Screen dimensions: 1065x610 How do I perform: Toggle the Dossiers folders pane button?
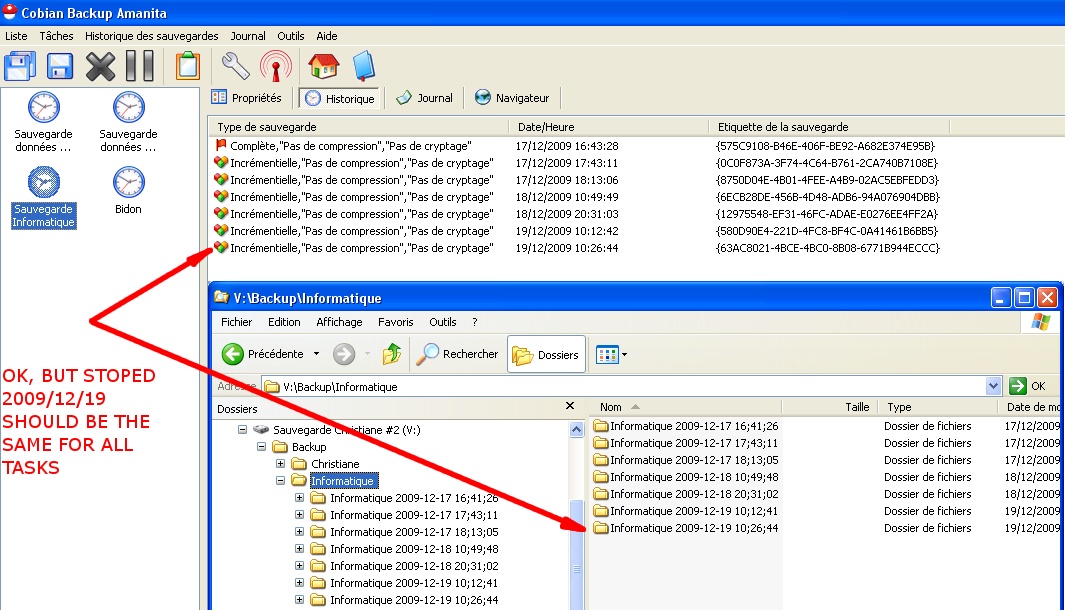(546, 355)
